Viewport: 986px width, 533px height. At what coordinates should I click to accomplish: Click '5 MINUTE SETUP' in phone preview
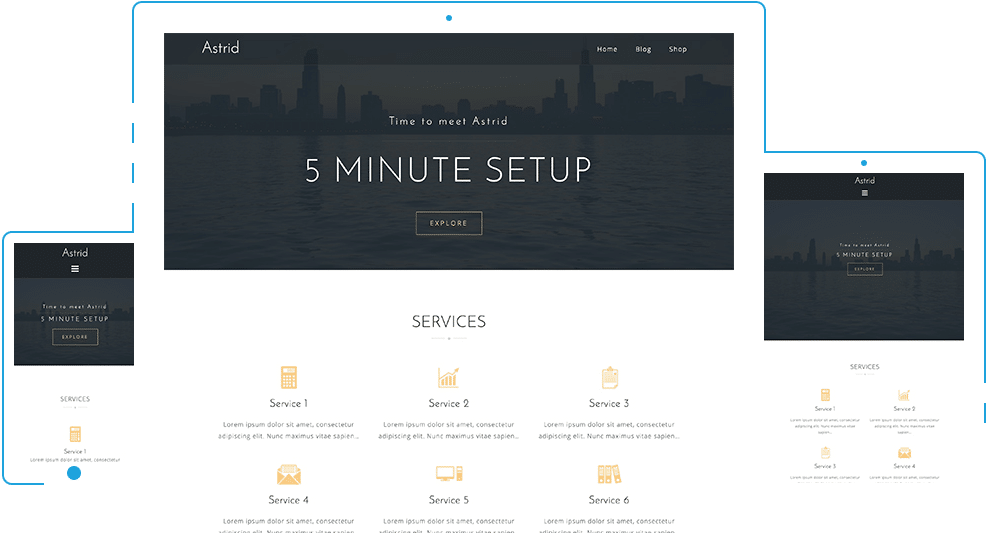[x=75, y=319]
